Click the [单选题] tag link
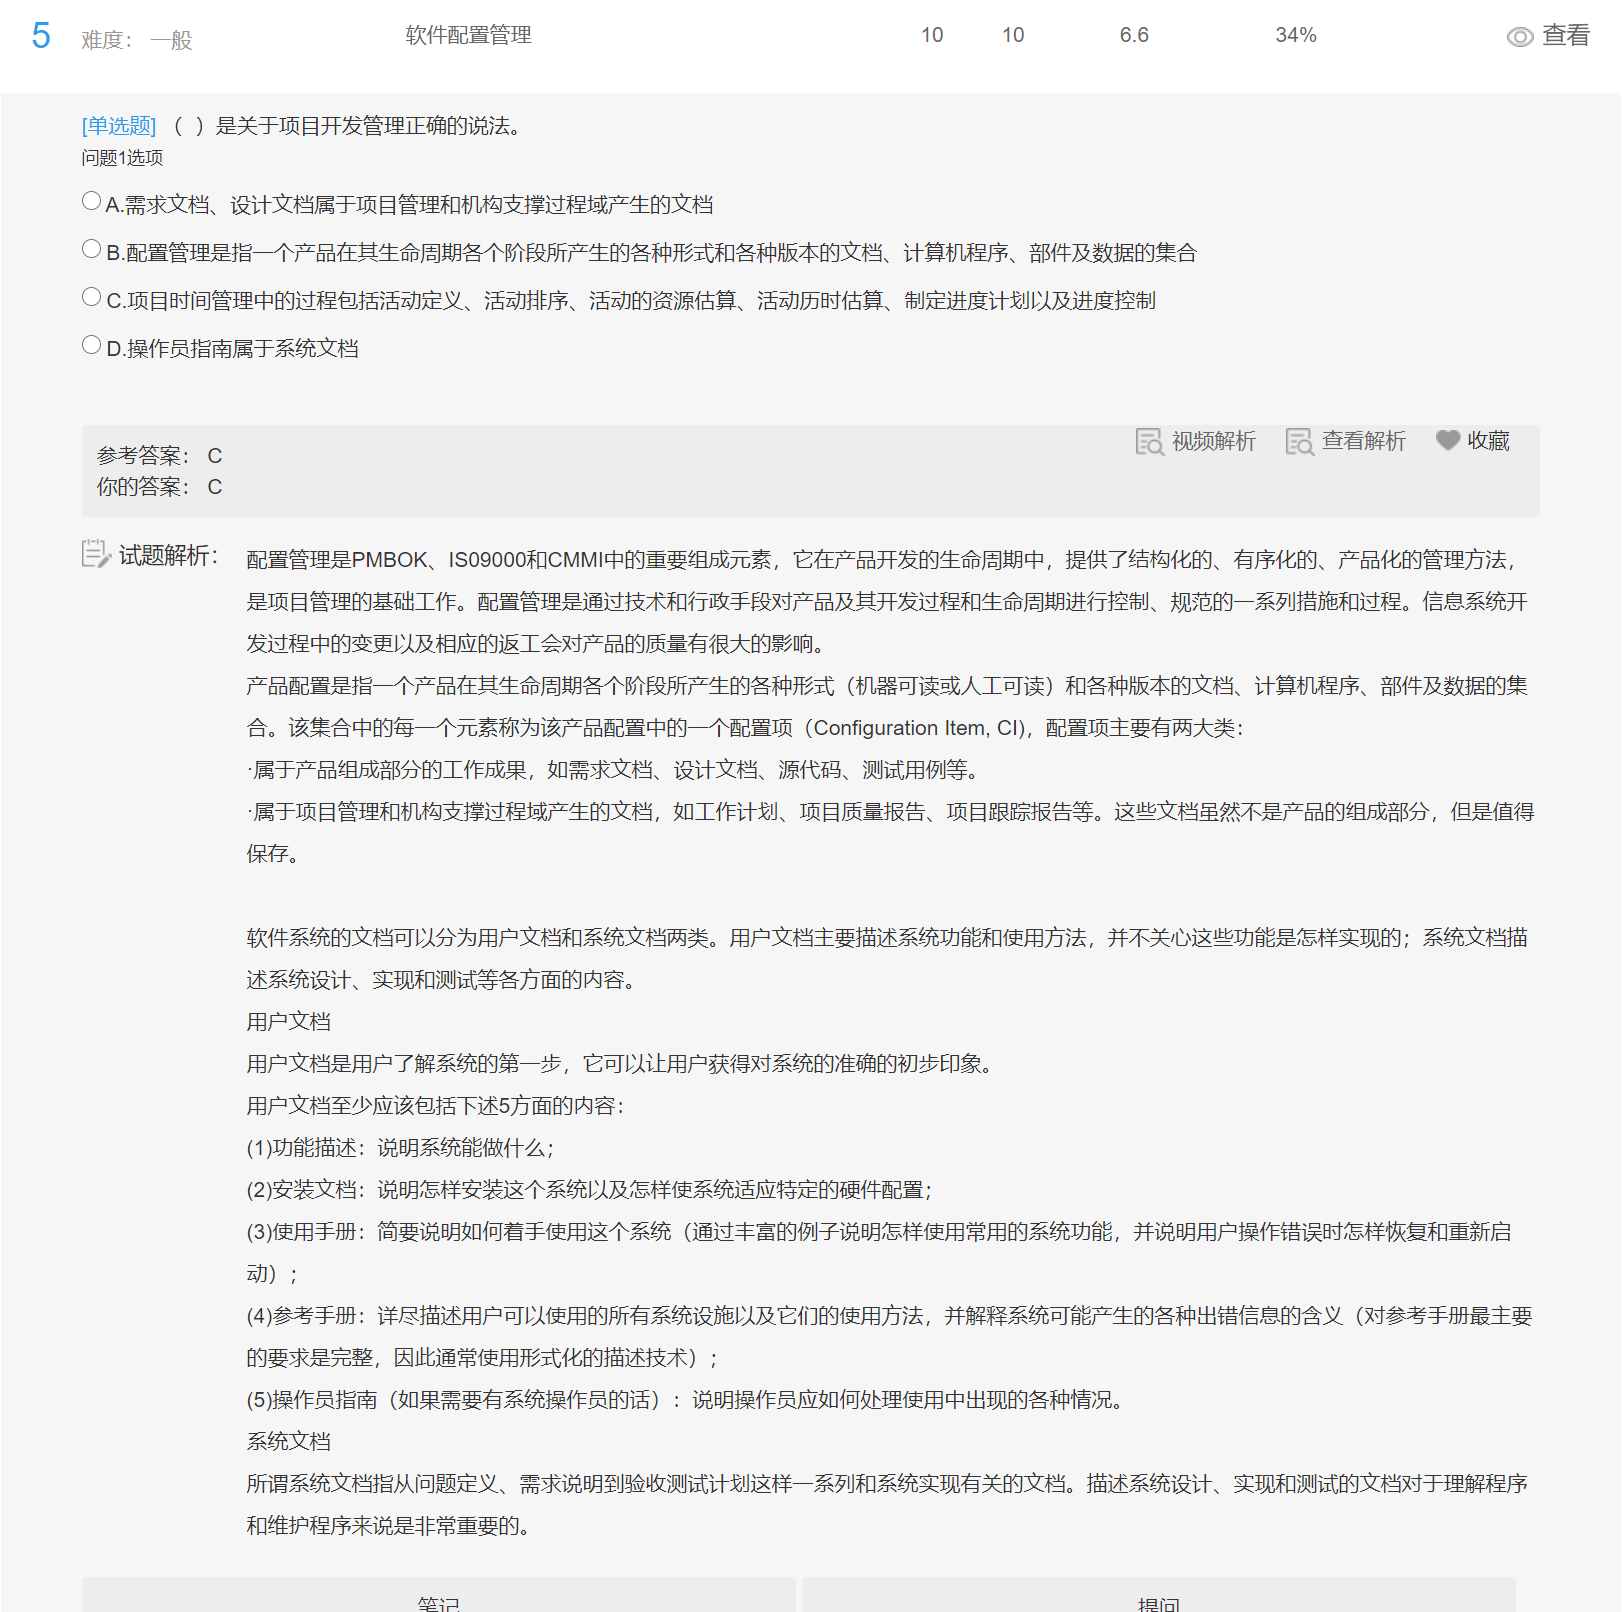The height and width of the screenshot is (1612, 1622). [119, 126]
